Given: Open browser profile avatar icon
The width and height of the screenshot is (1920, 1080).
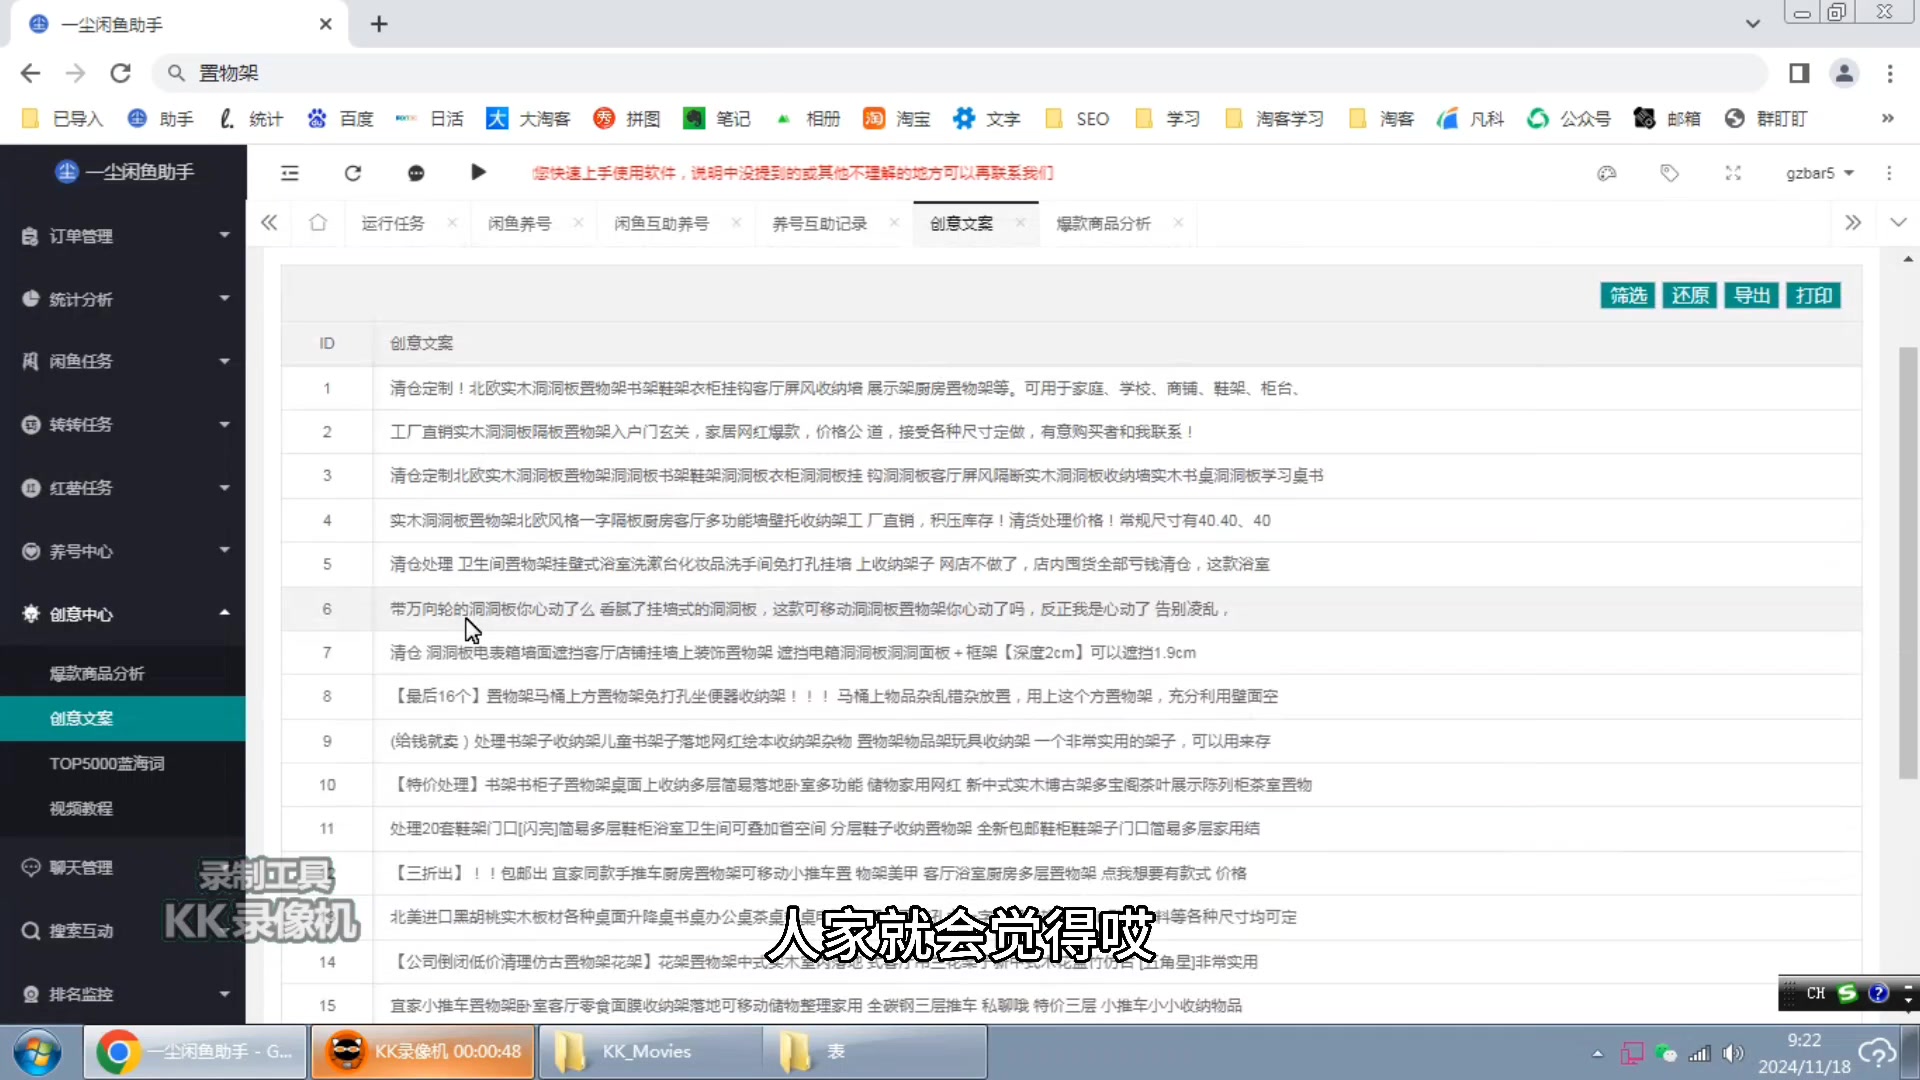Looking at the screenshot, I should (x=1844, y=73).
